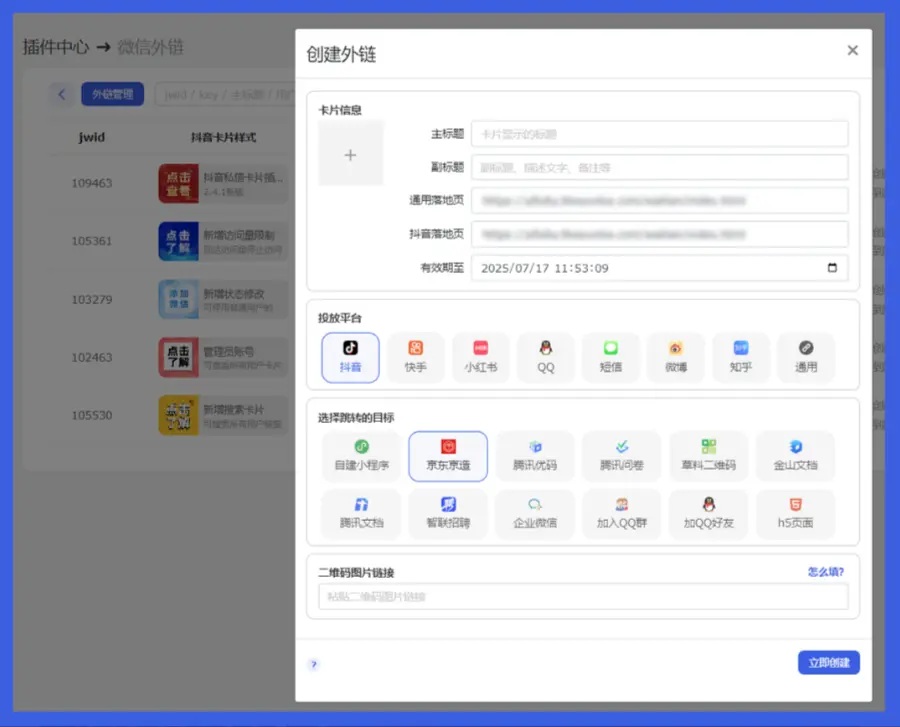
Task: Click card thumbnail for jwid 105530
Action: tap(179, 415)
